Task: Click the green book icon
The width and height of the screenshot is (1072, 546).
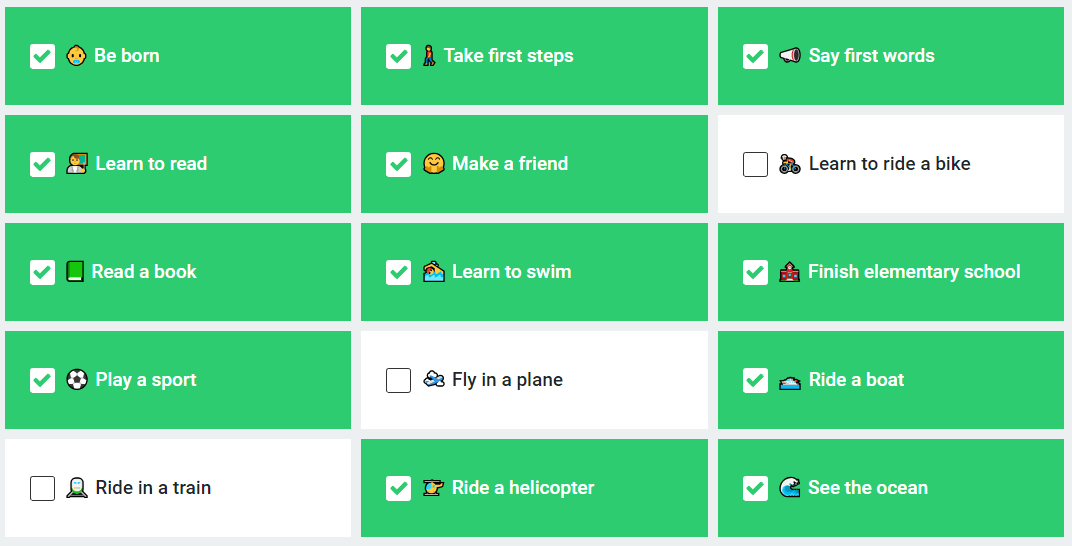Action: coord(76,272)
